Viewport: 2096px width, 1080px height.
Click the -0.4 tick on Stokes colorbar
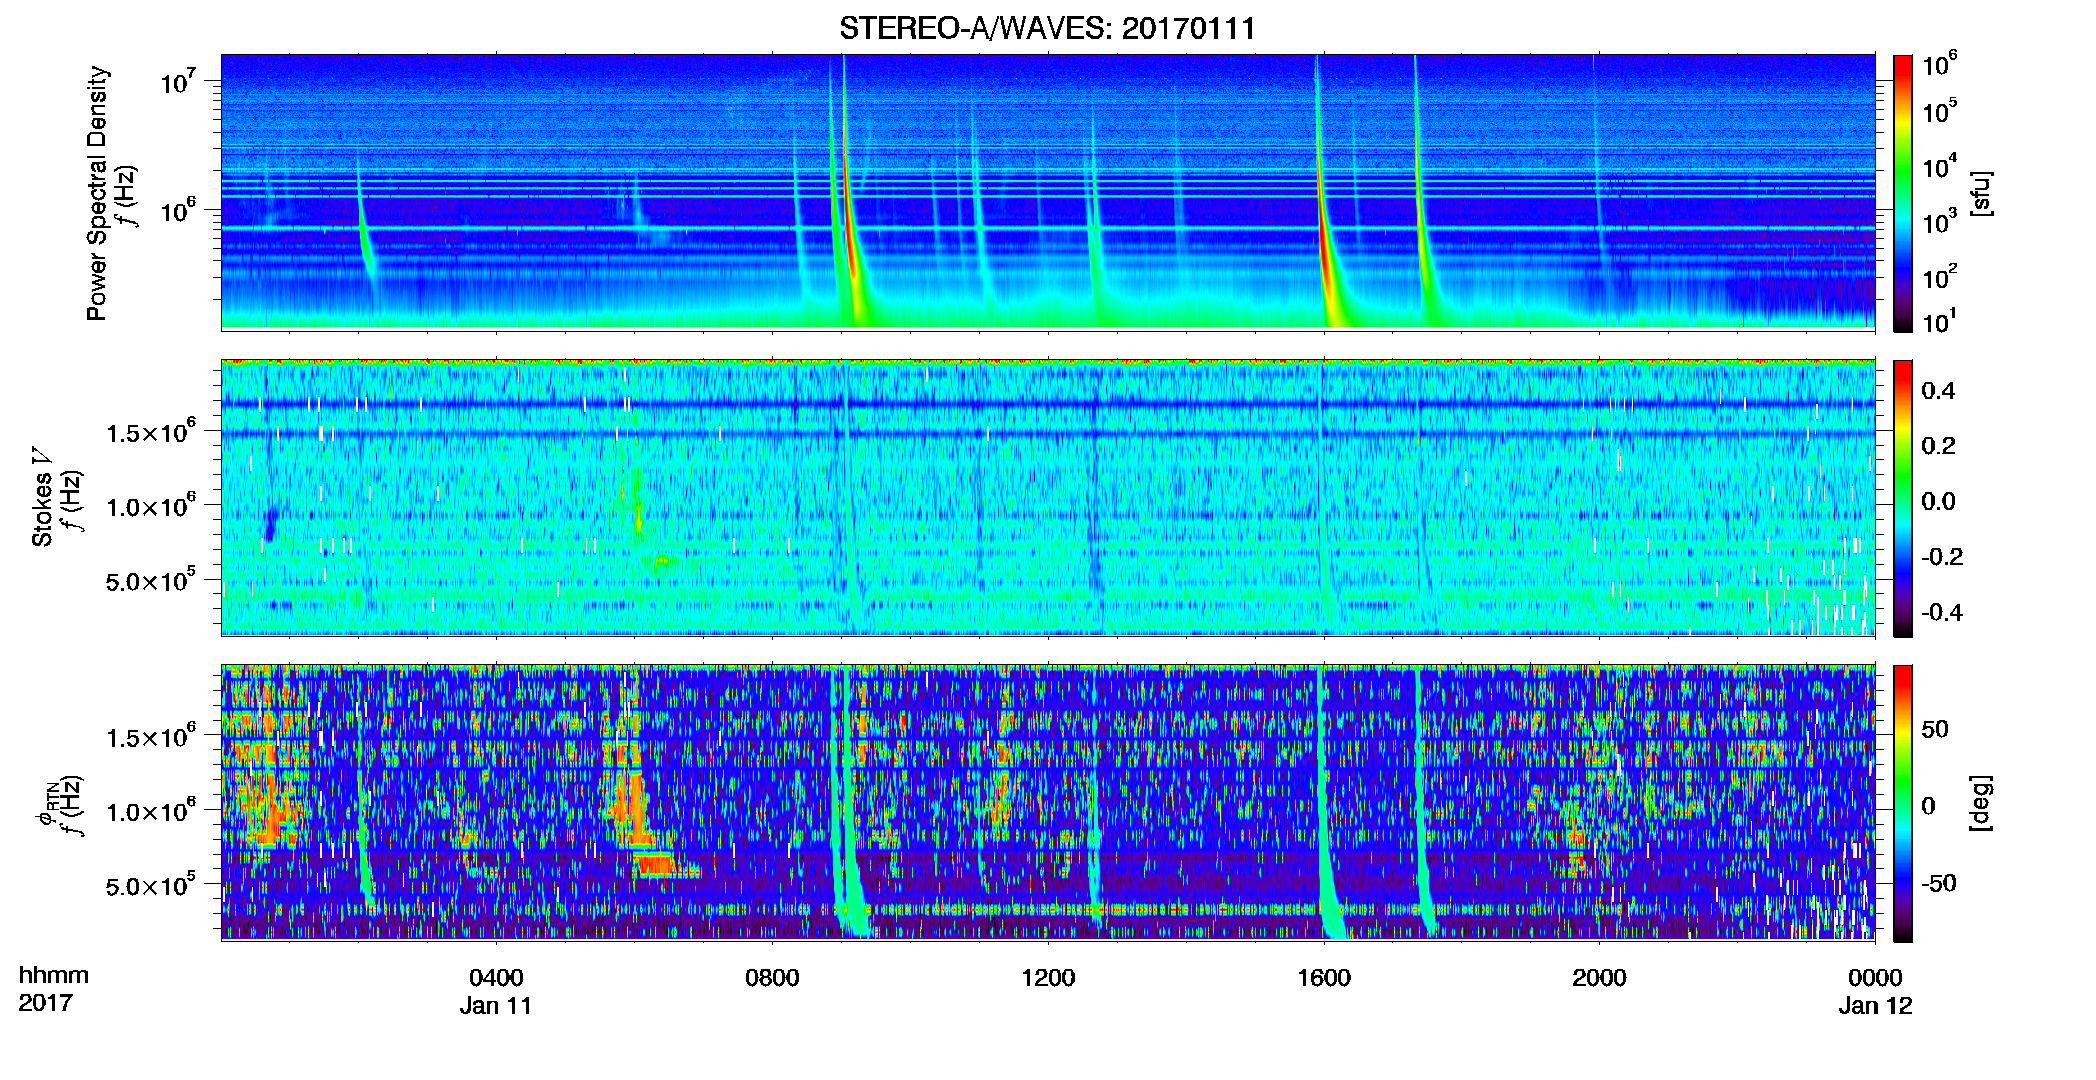coord(1942,612)
